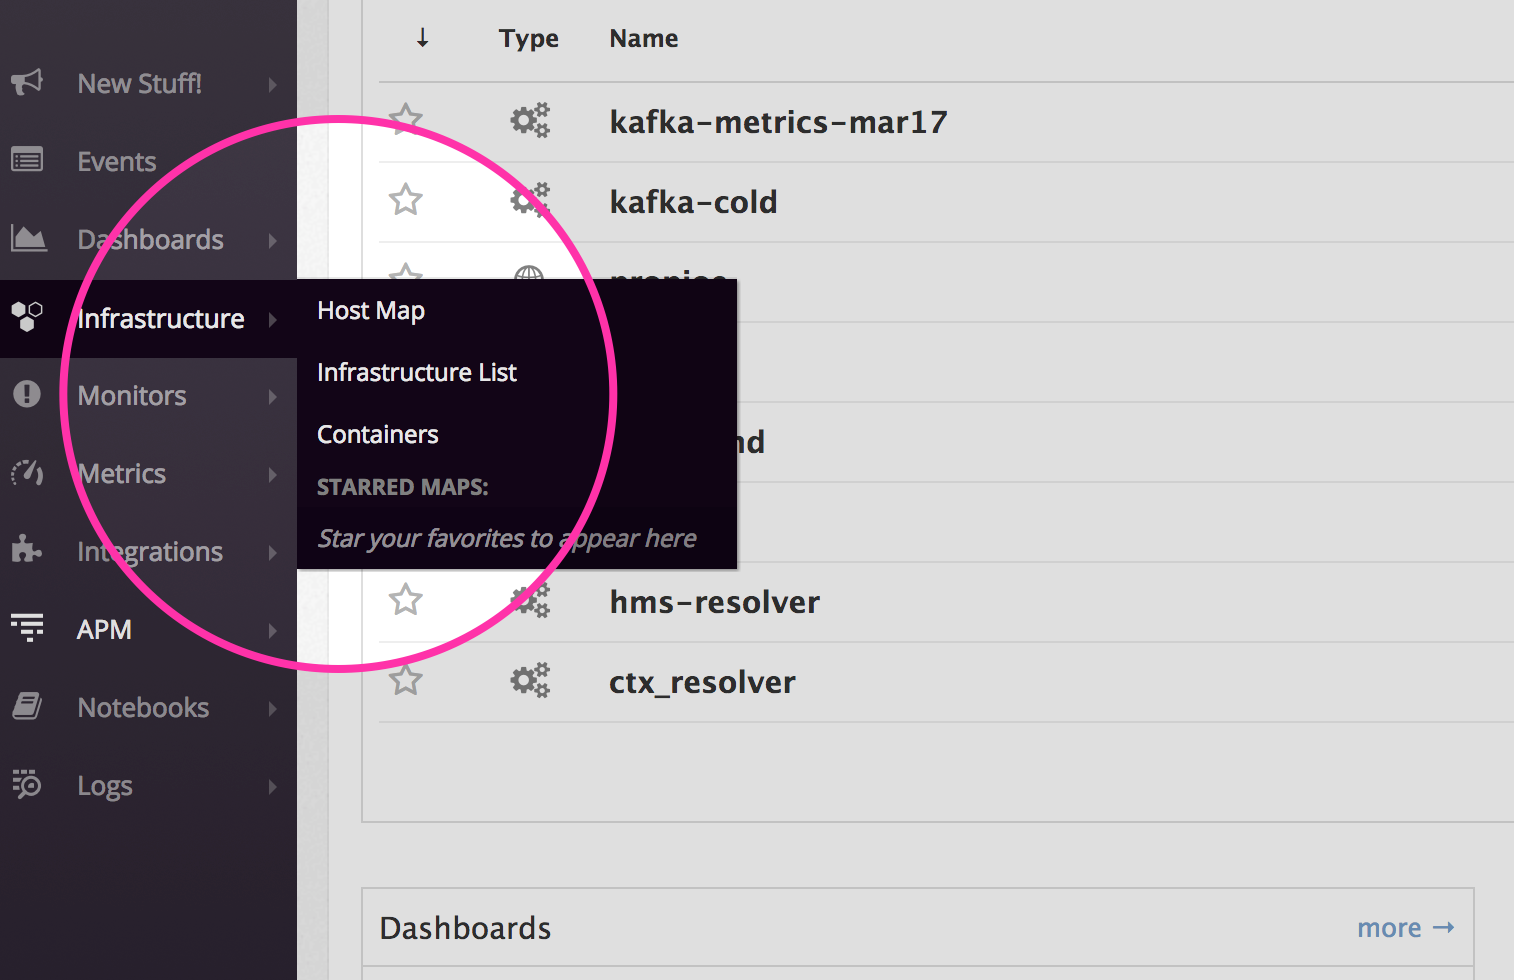
Task: Open Logs via the magnifier icon
Action: [x=27, y=786]
